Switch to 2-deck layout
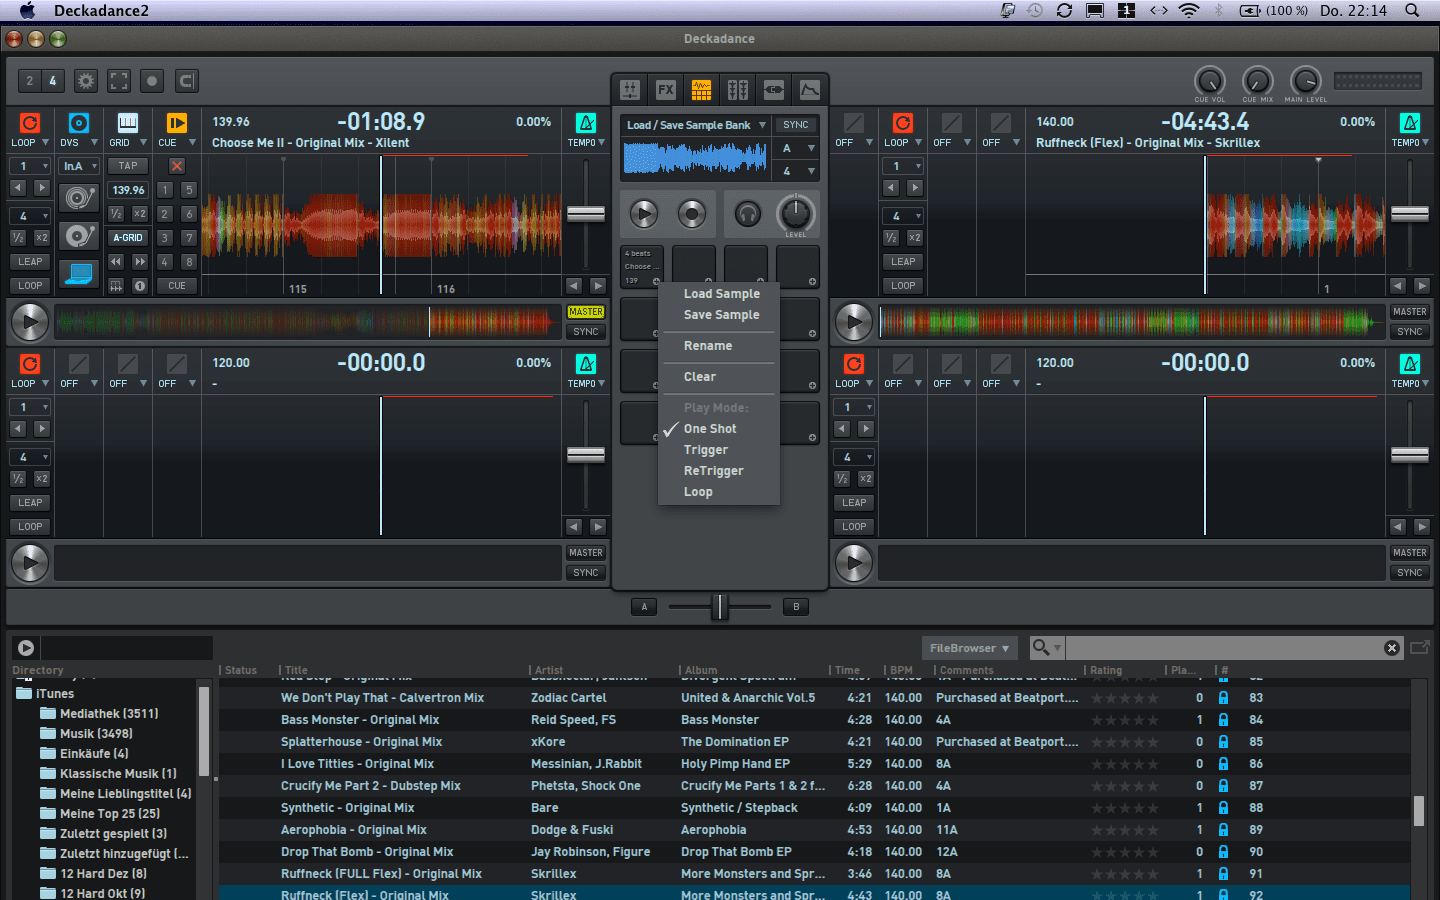Viewport: 1440px width, 900px height. pyautogui.click(x=30, y=81)
